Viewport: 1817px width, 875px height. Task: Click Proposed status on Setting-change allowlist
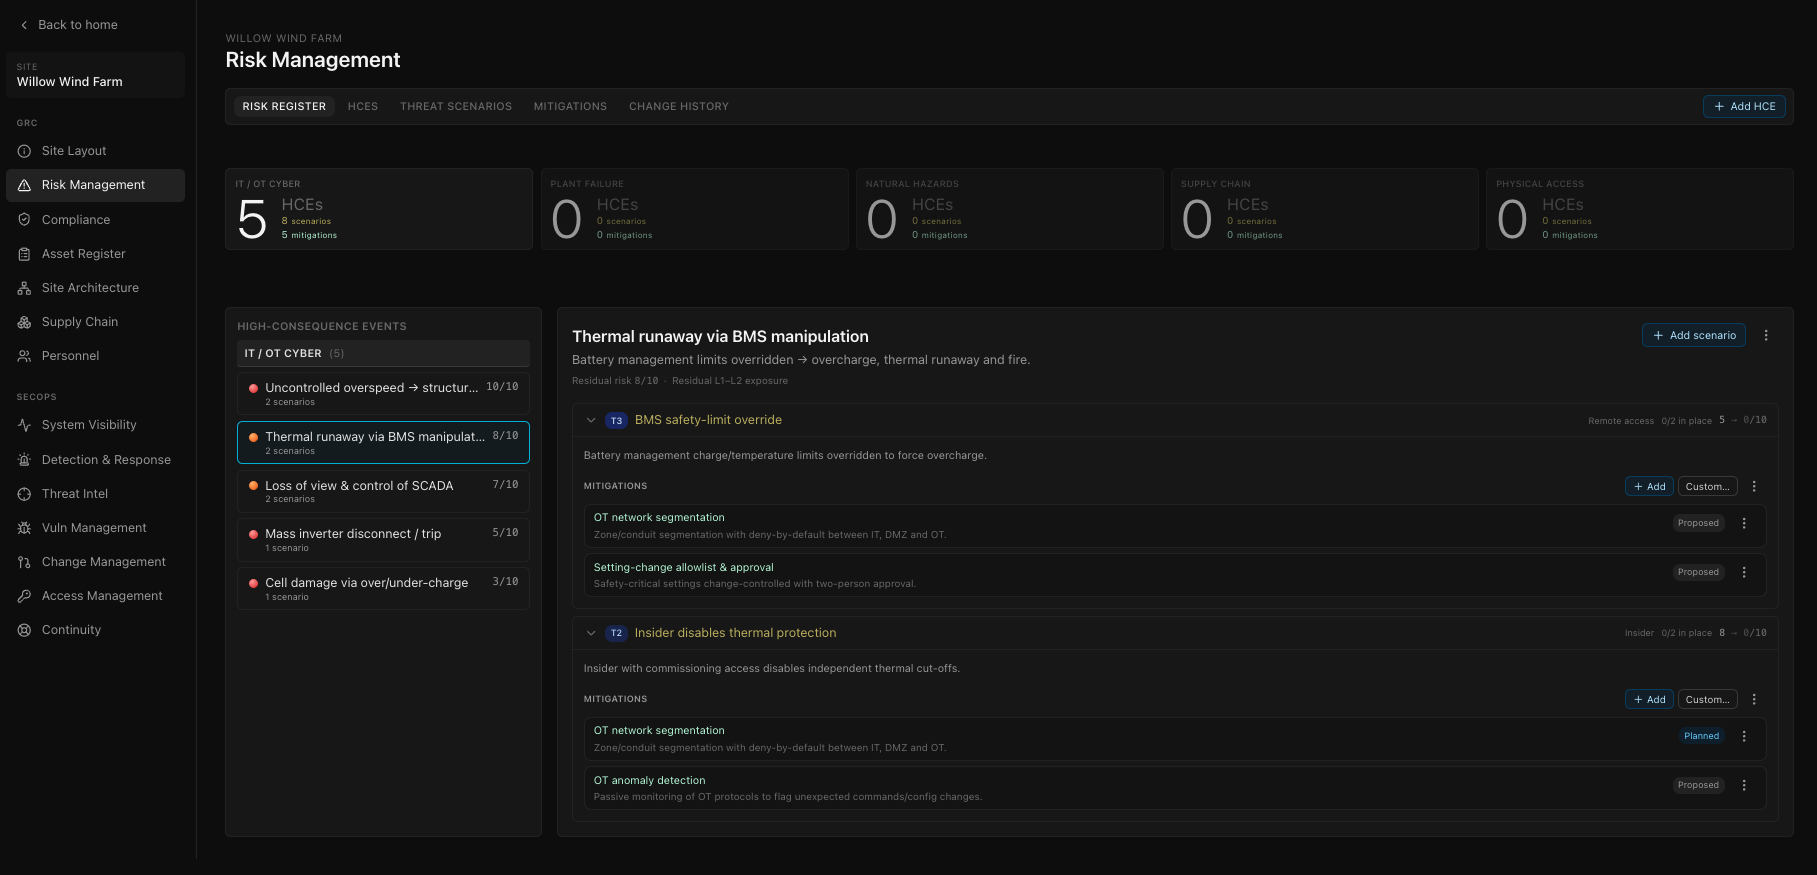click(1698, 573)
